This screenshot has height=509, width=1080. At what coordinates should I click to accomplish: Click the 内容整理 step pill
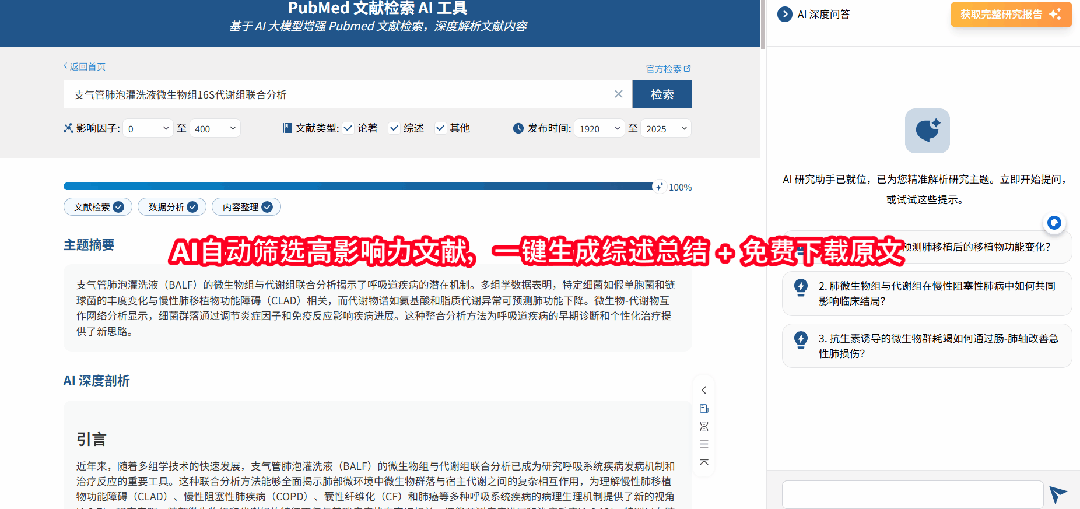click(x=246, y=207)
